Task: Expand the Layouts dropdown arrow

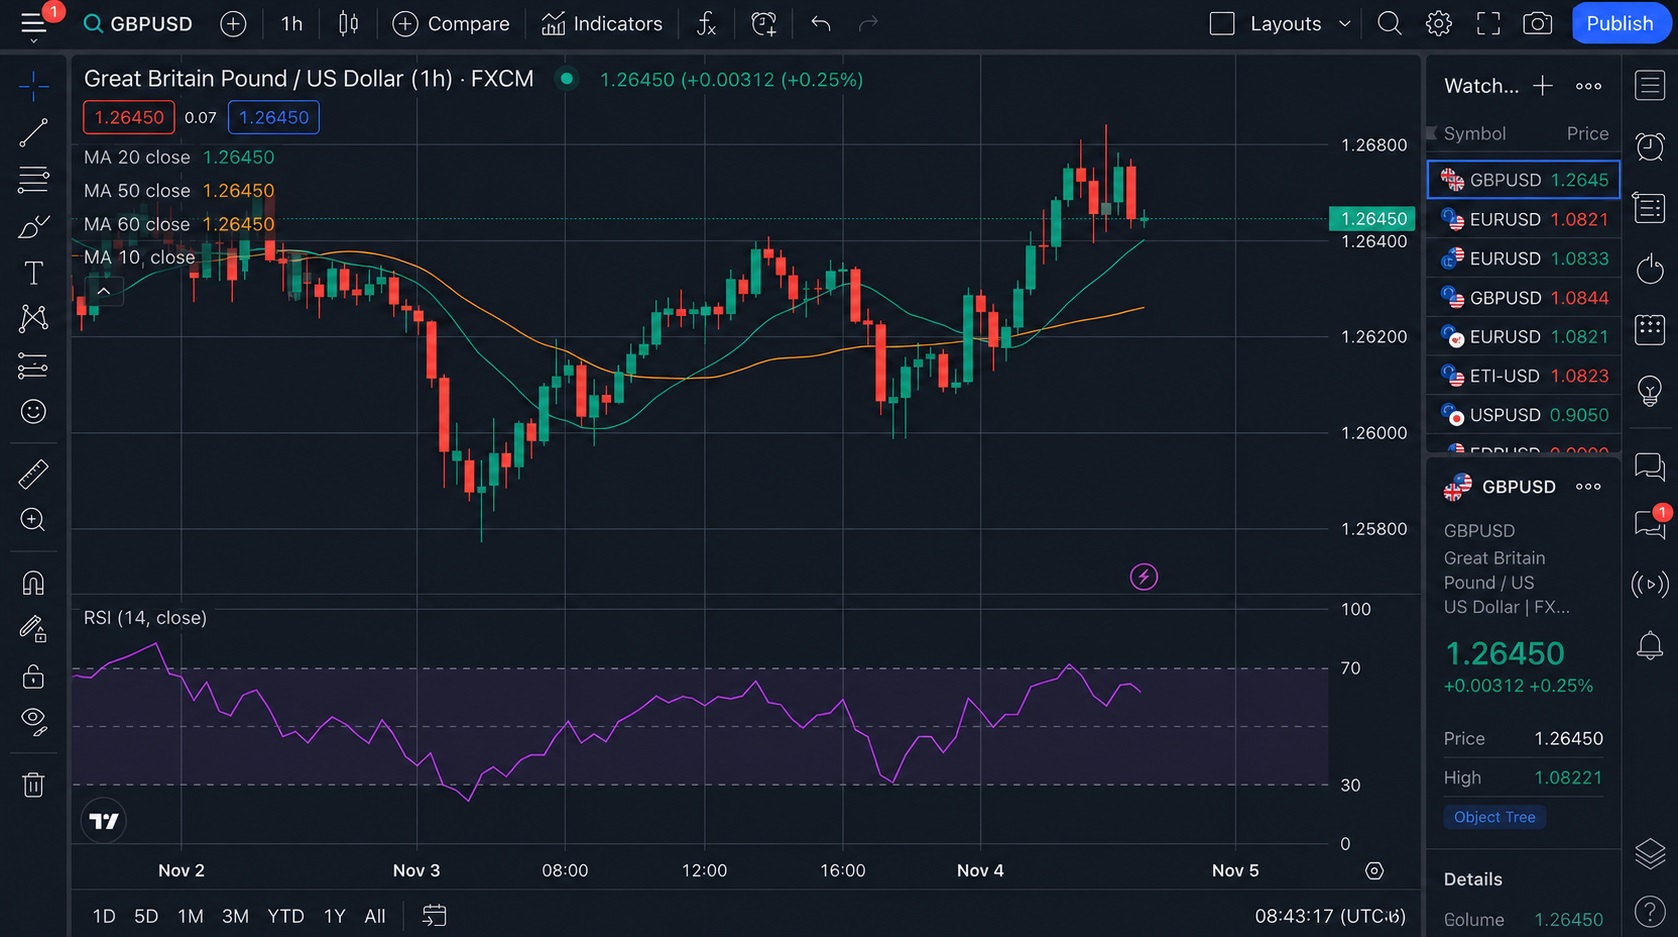Action: point(1345,24)
